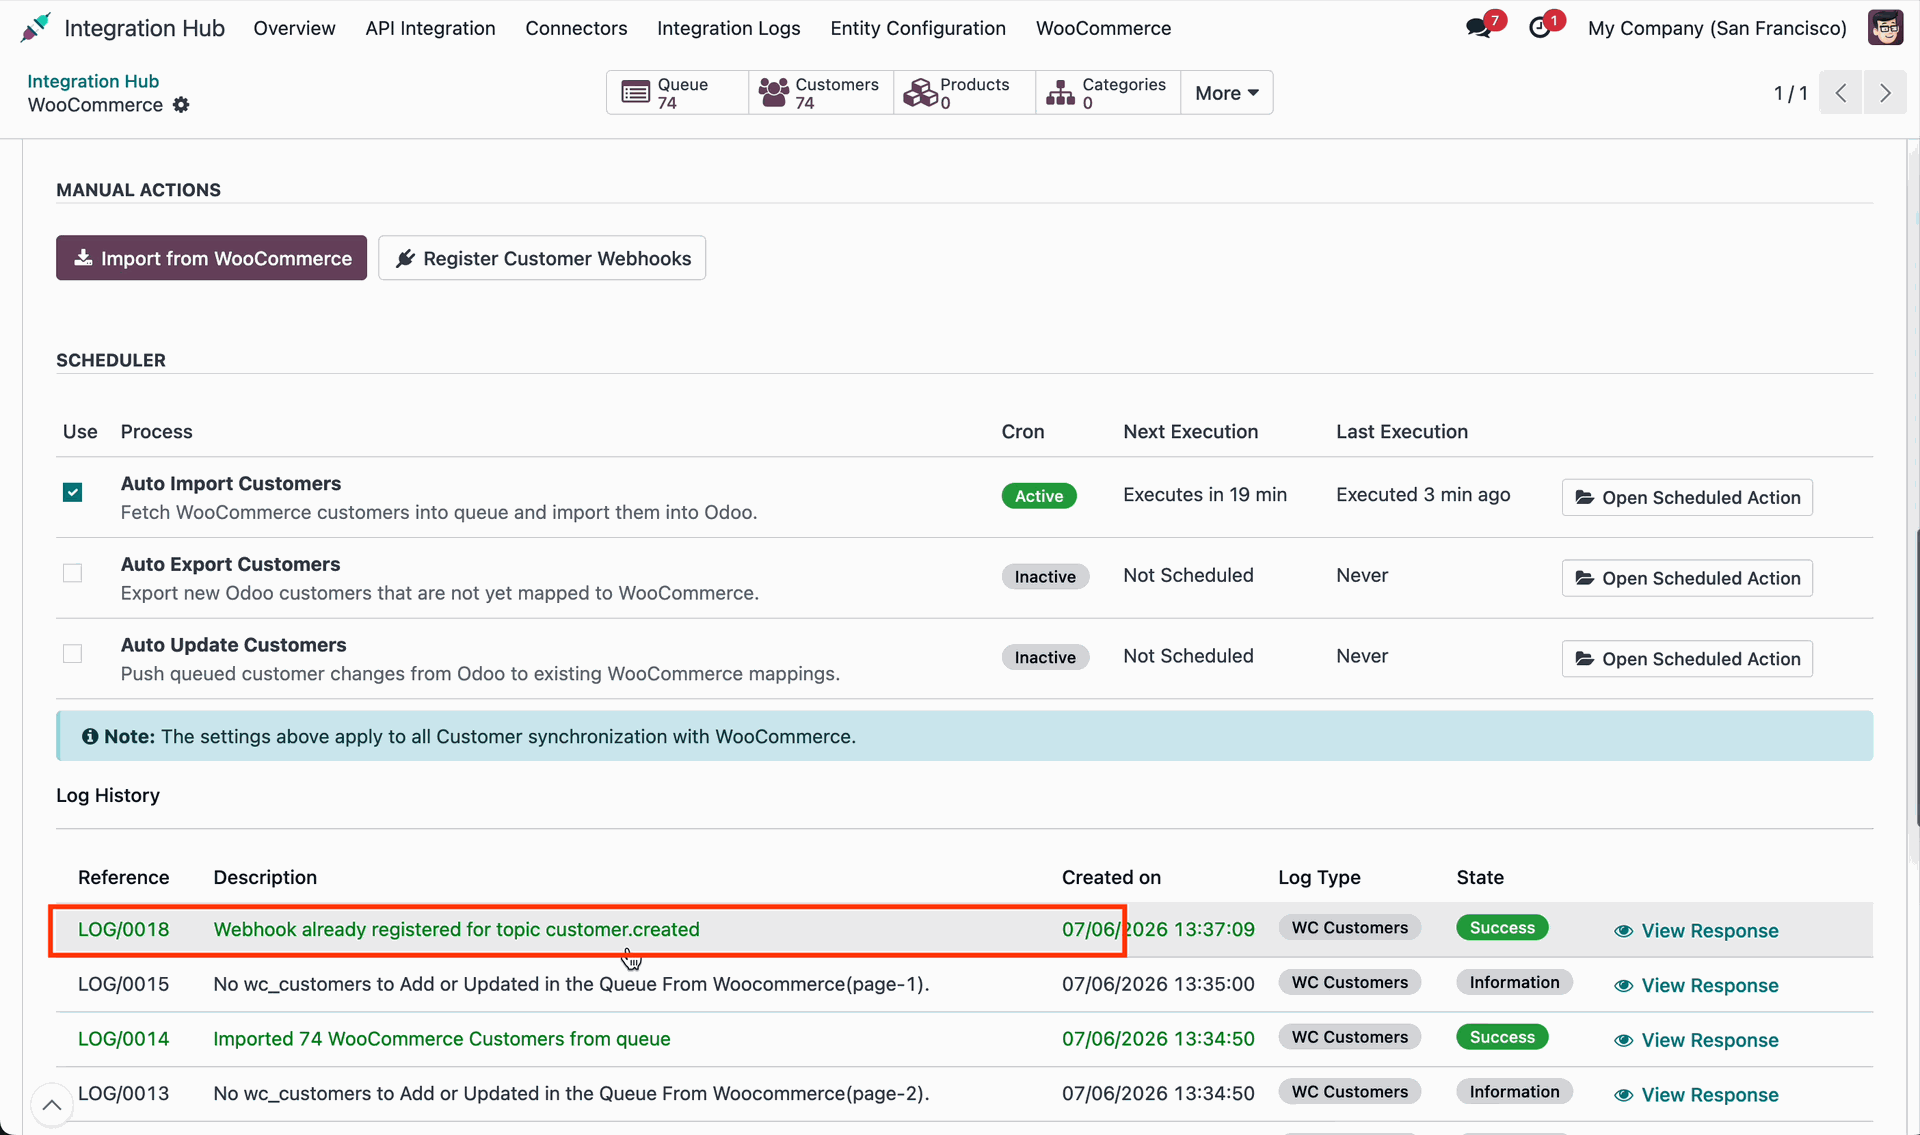Open the activities clock icon

(x=1540, y=28)
